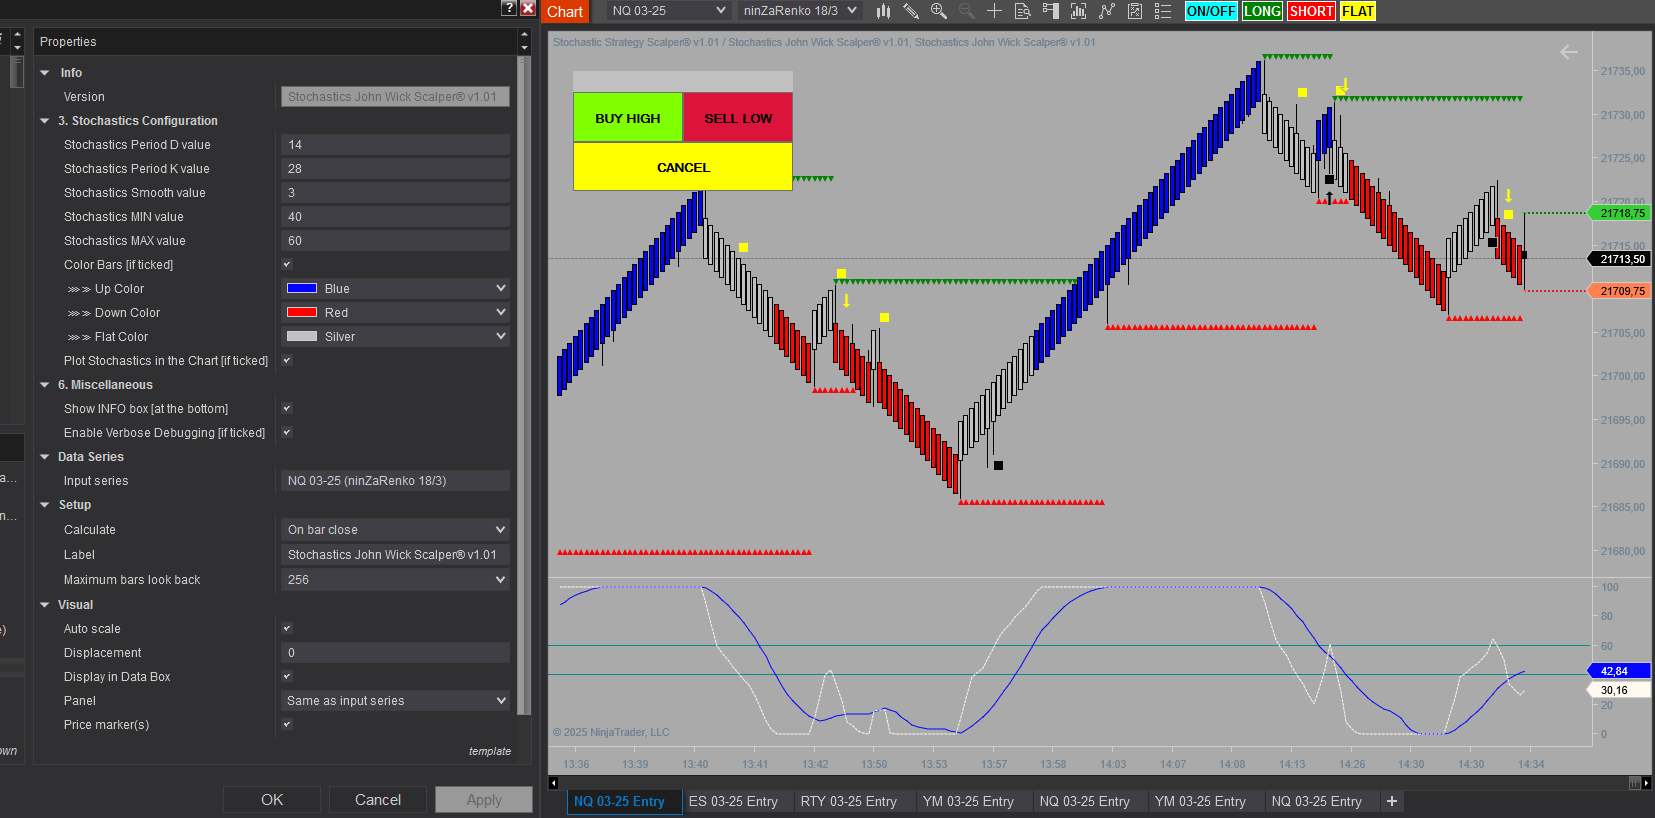The height and width of the screenshot is (818, 1655).
Task: Open the Up Color blue swatch selector
Action: point(395,289)
